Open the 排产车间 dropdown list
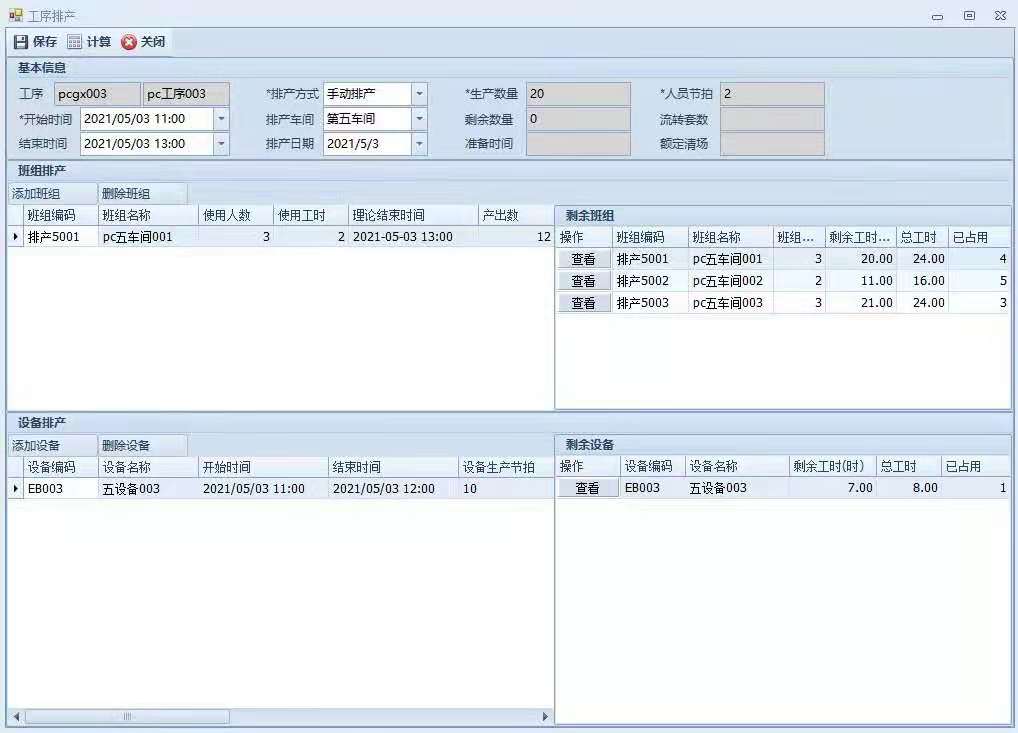Image resolution: width=1018 pixels, height=733 pixels. click(x=419, y=119)
